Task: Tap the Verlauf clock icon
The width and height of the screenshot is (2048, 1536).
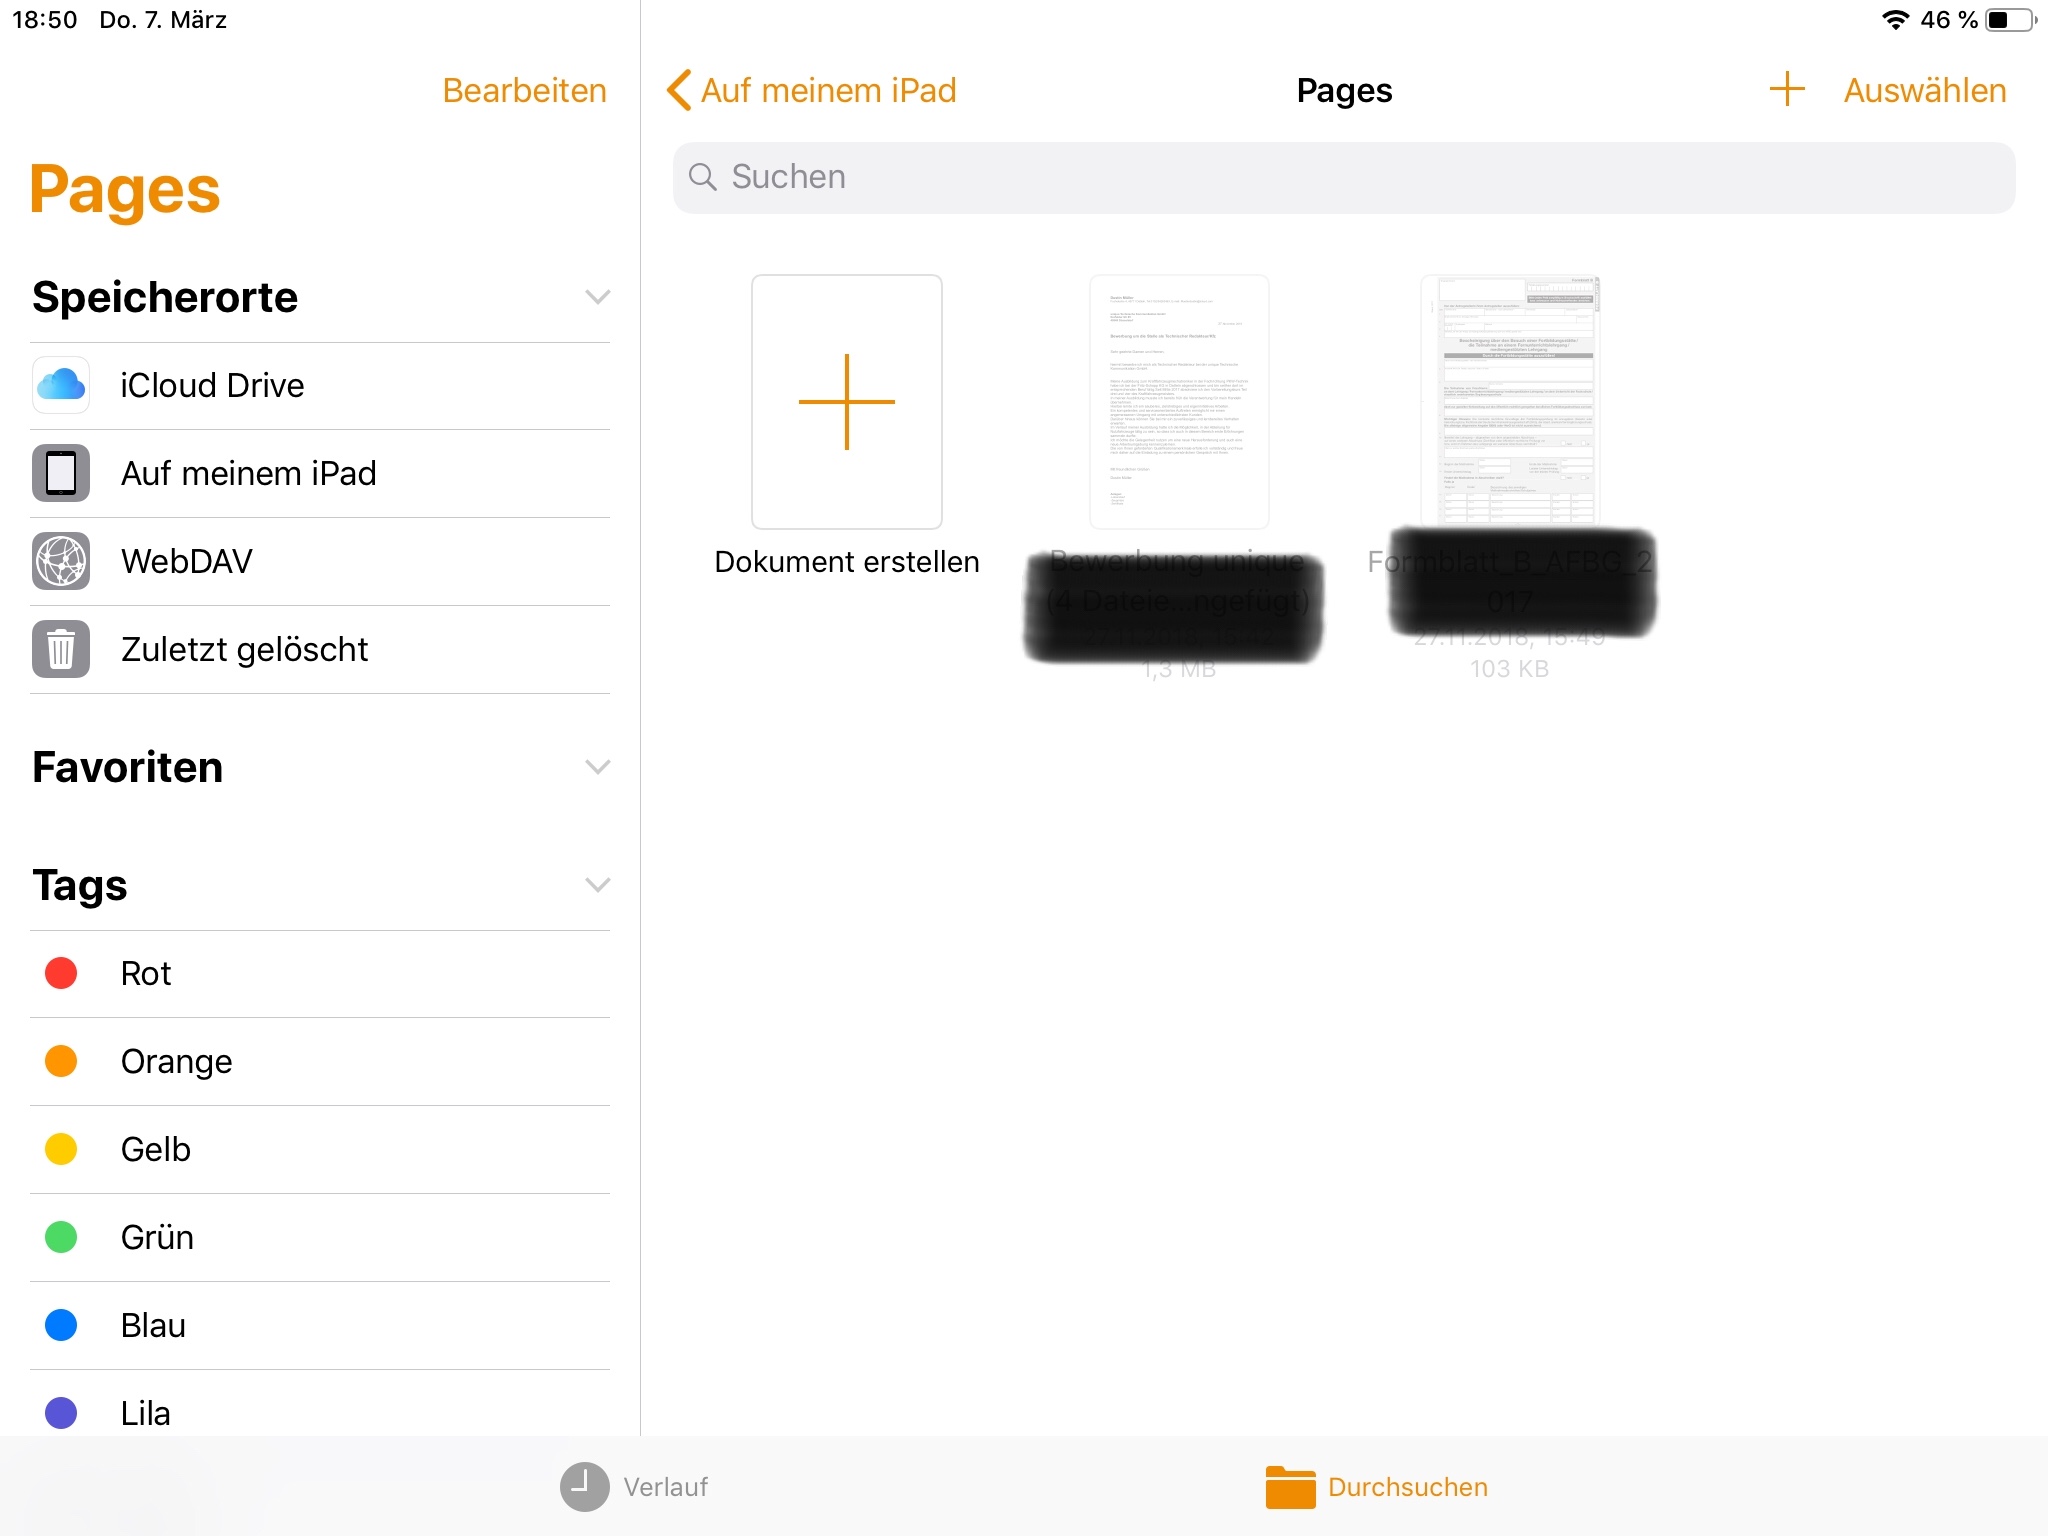Action: pyautogui.click(x=584, y=1486)
